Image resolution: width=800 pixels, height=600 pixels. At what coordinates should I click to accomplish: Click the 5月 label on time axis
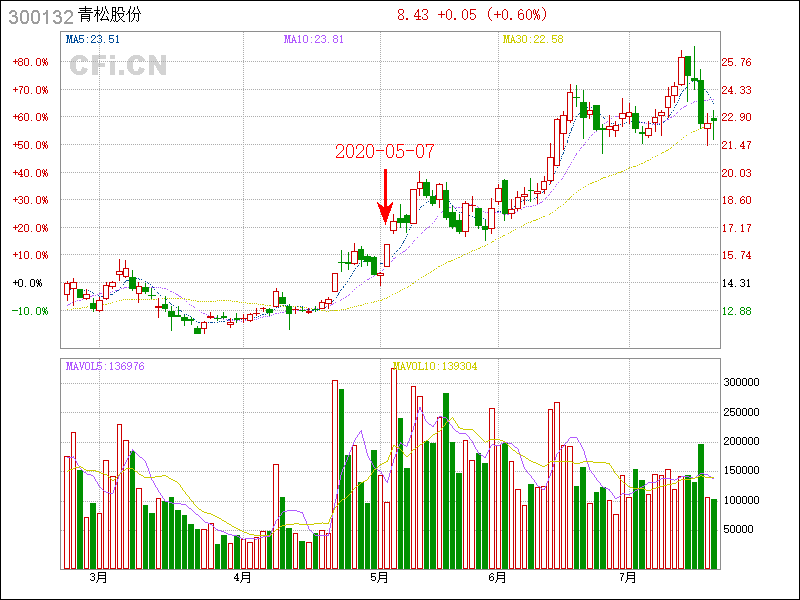[379, 578]
